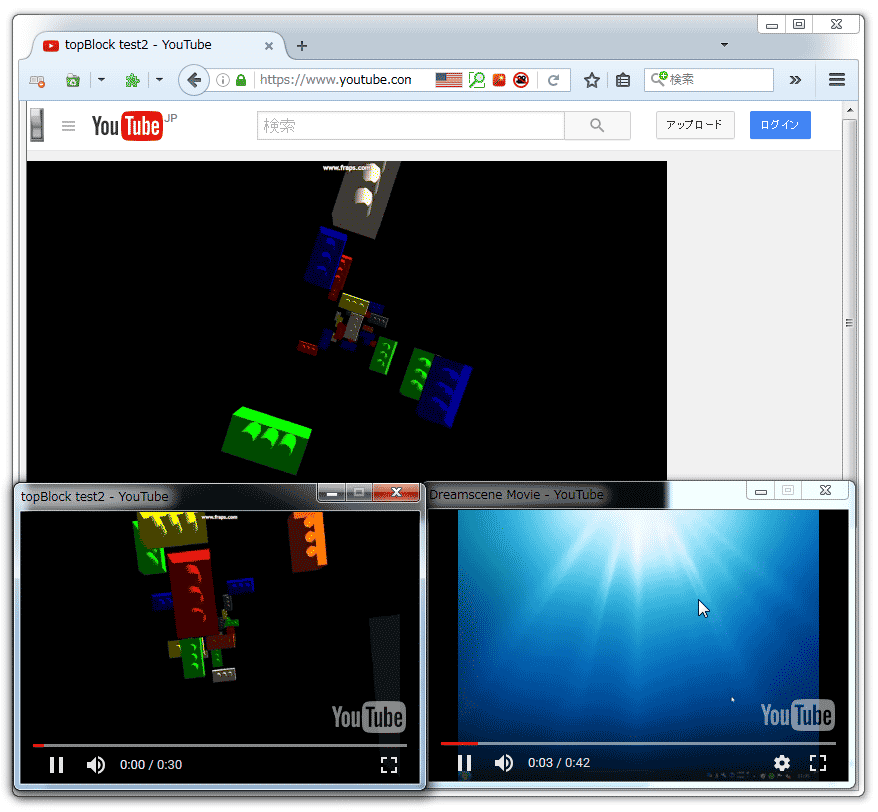
Task: Click the red prohibited-circle icon in the address bar
Action: pos(521,80)
